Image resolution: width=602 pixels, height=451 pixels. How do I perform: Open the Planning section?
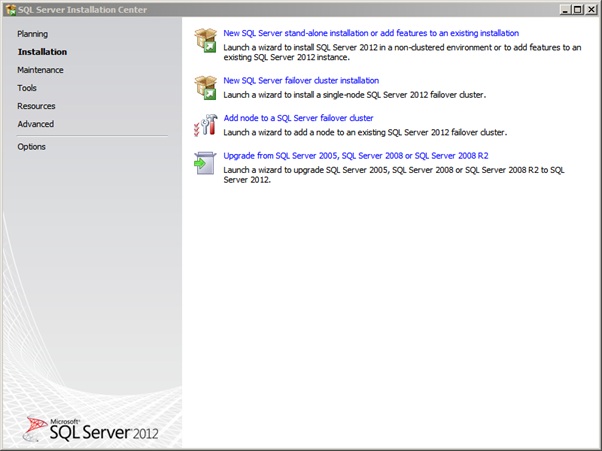coord(32,34)
